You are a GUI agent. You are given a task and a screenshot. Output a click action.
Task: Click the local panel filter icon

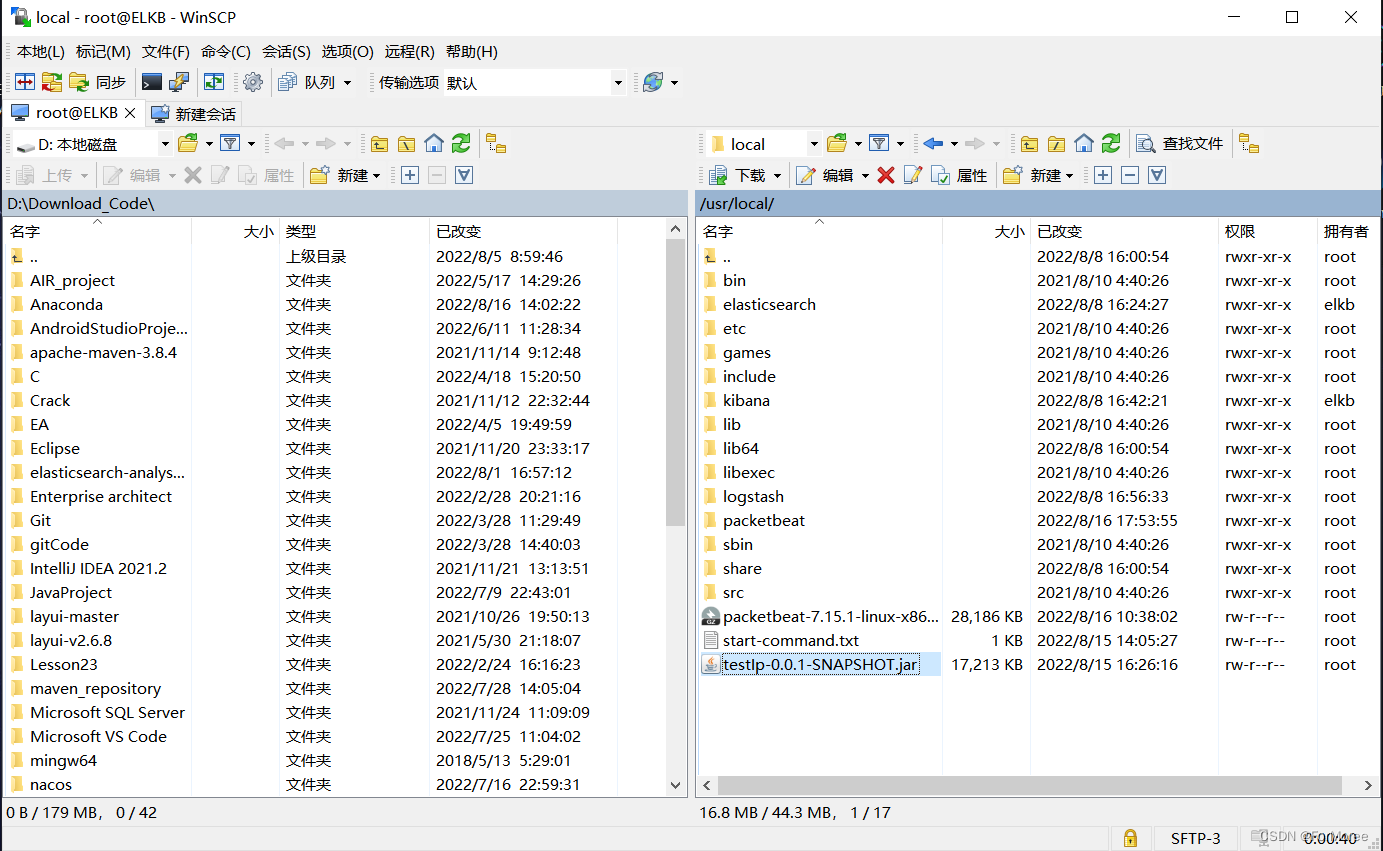[x=230, y=143]
